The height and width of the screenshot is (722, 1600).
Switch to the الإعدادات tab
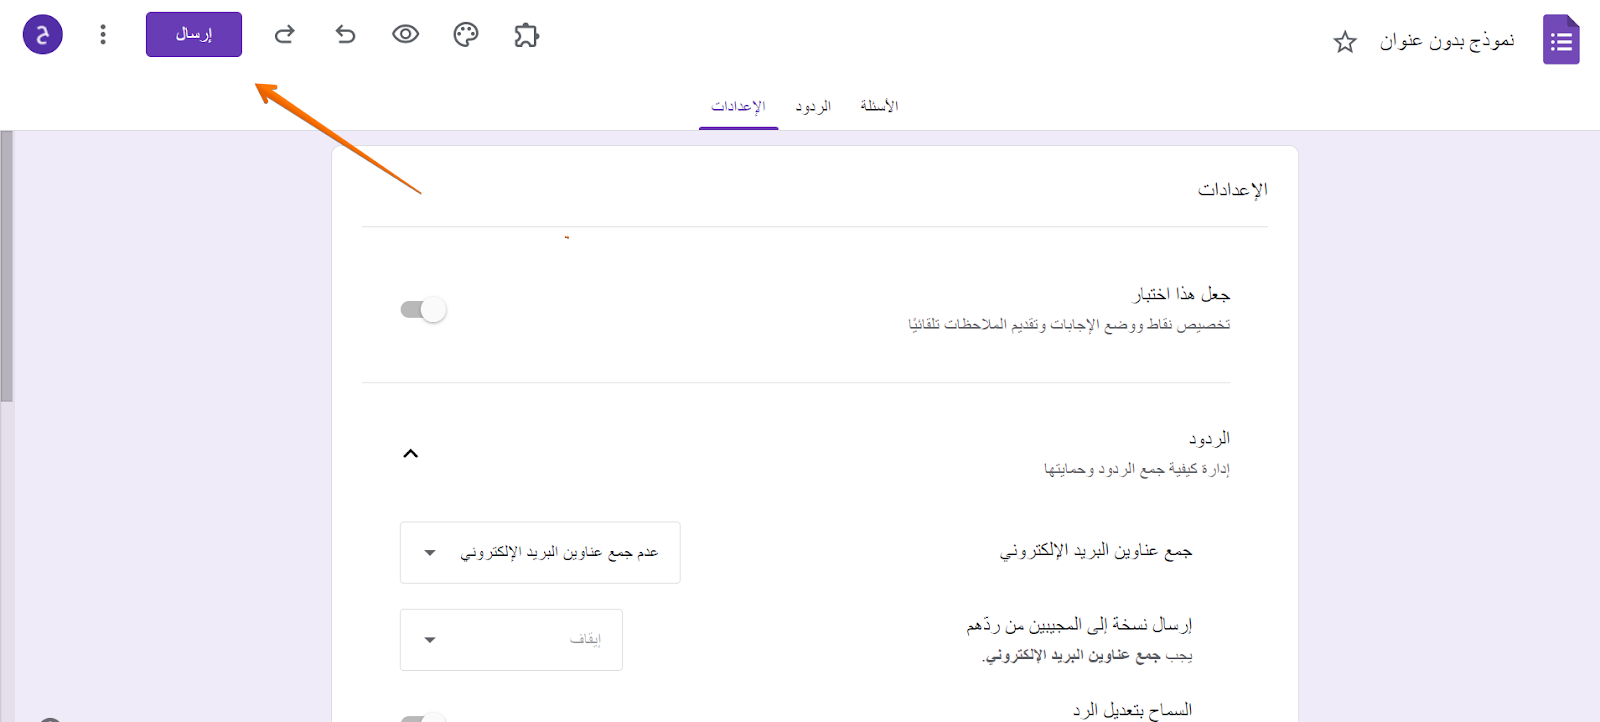coord(738,106)
